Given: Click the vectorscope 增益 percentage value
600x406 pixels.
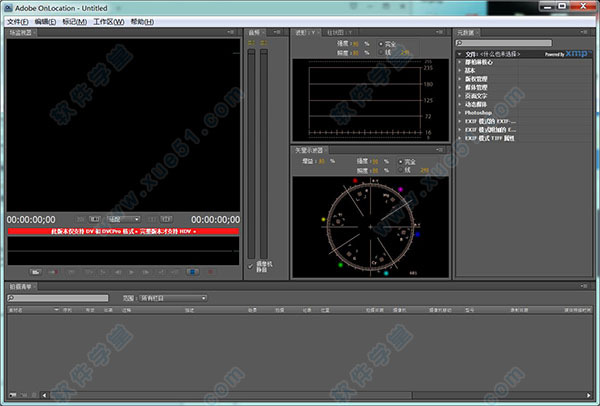Looking at the screenshot, I should 321,161.
